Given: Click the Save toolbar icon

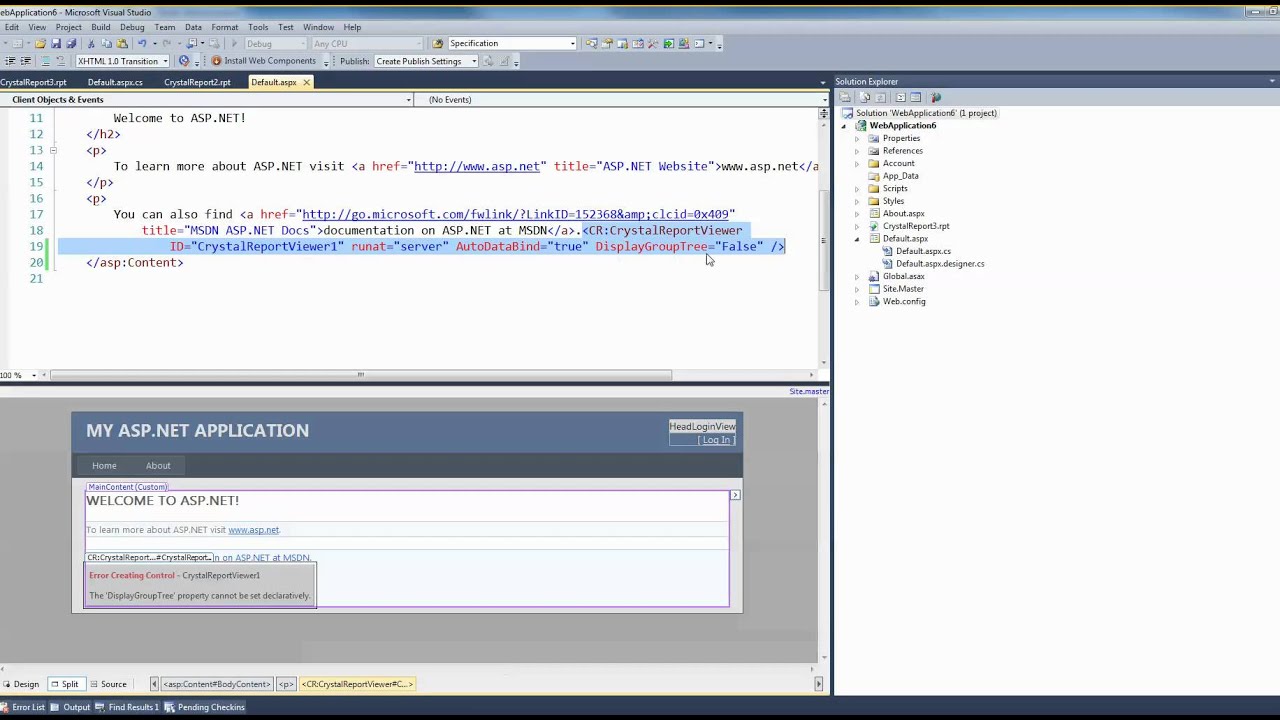Looking at the screenshot, I should (56, 44).
